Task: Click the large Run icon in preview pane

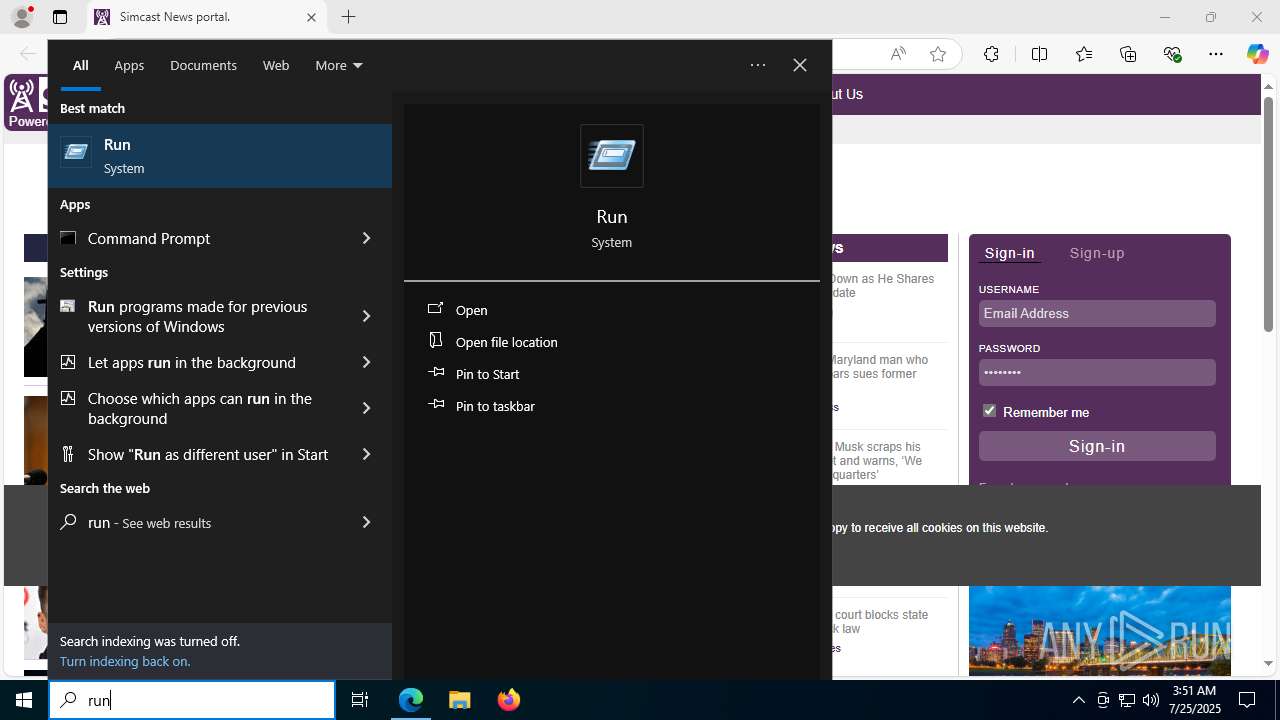Action: pos(612,156)
